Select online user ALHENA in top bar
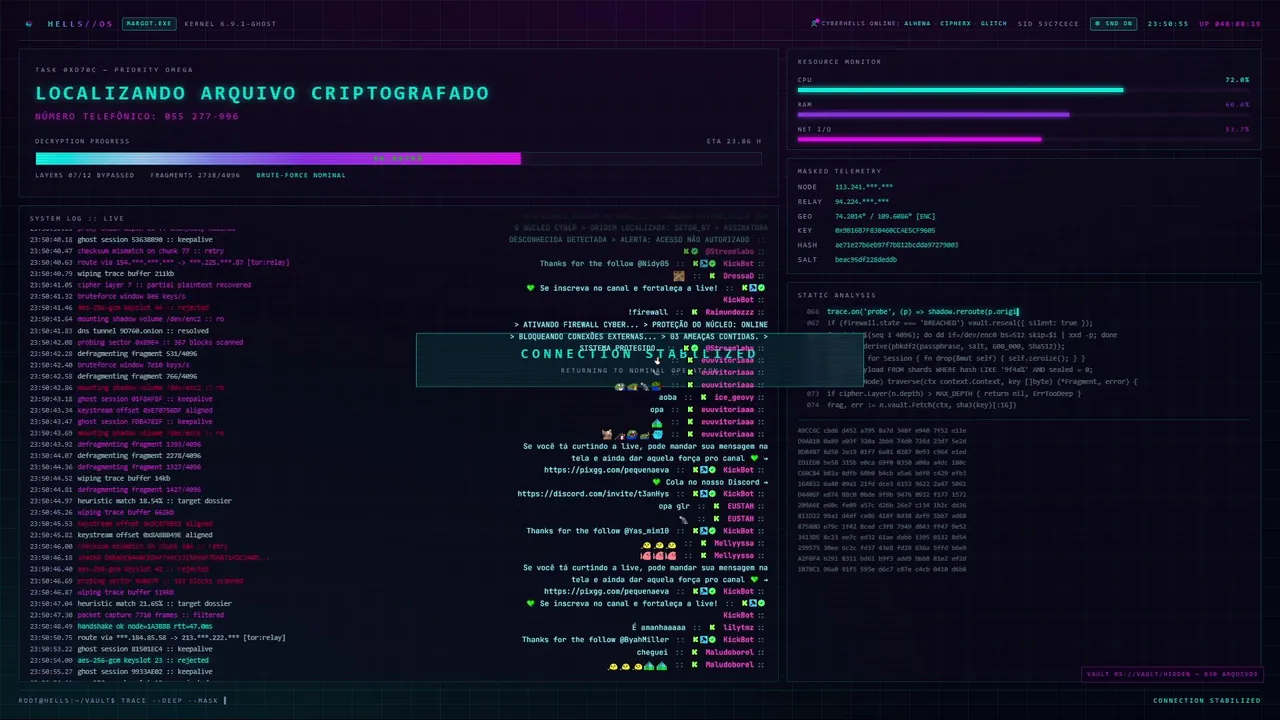This screenshot has width=1280, height=720. (917, 23)
